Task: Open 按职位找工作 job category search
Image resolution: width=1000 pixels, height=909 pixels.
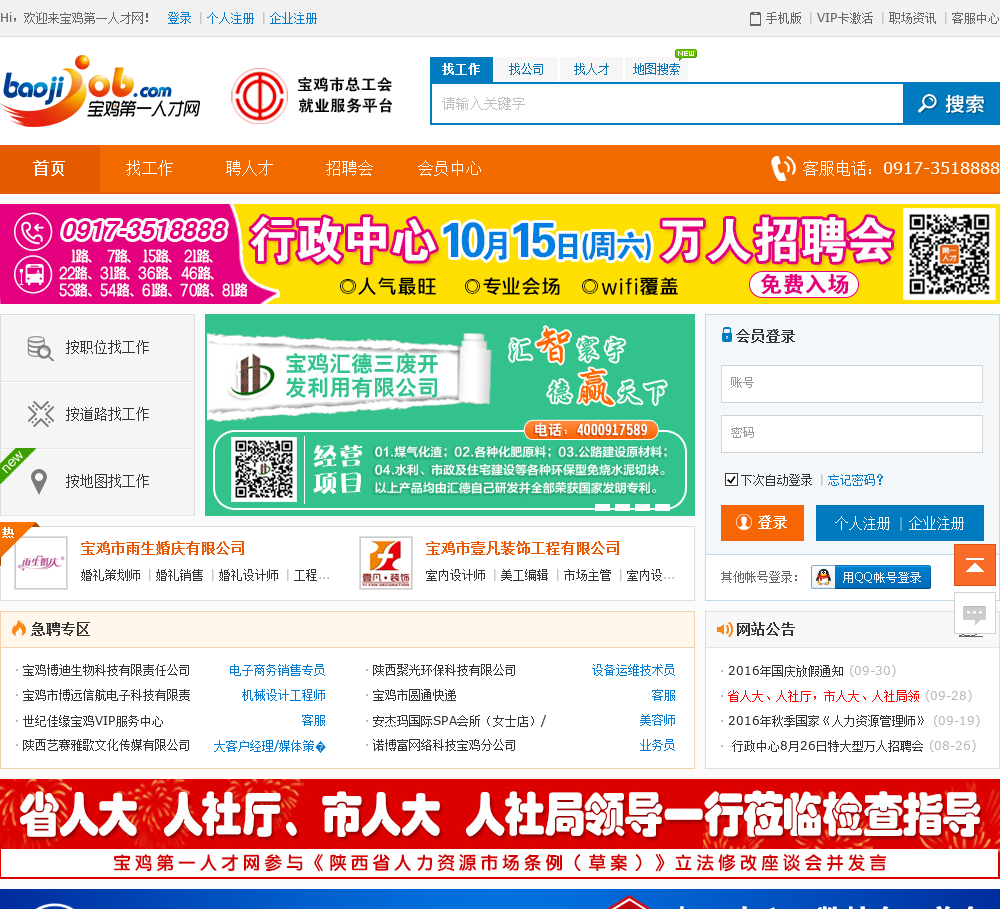Action: click(x=98, y=348)
